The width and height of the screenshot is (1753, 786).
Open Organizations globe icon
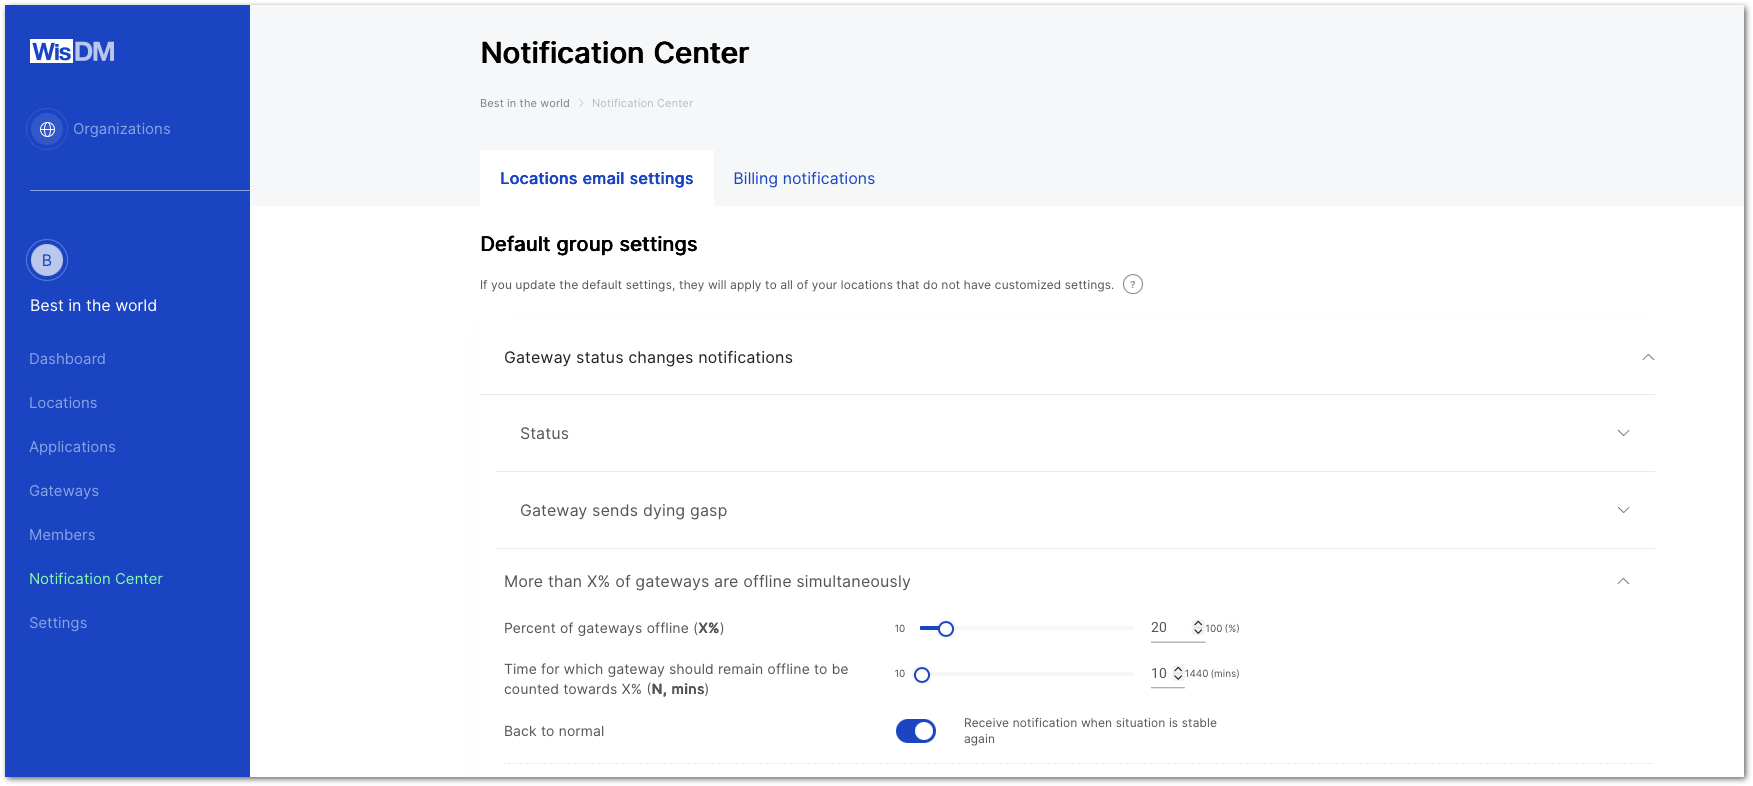click(x=47, y=129)
